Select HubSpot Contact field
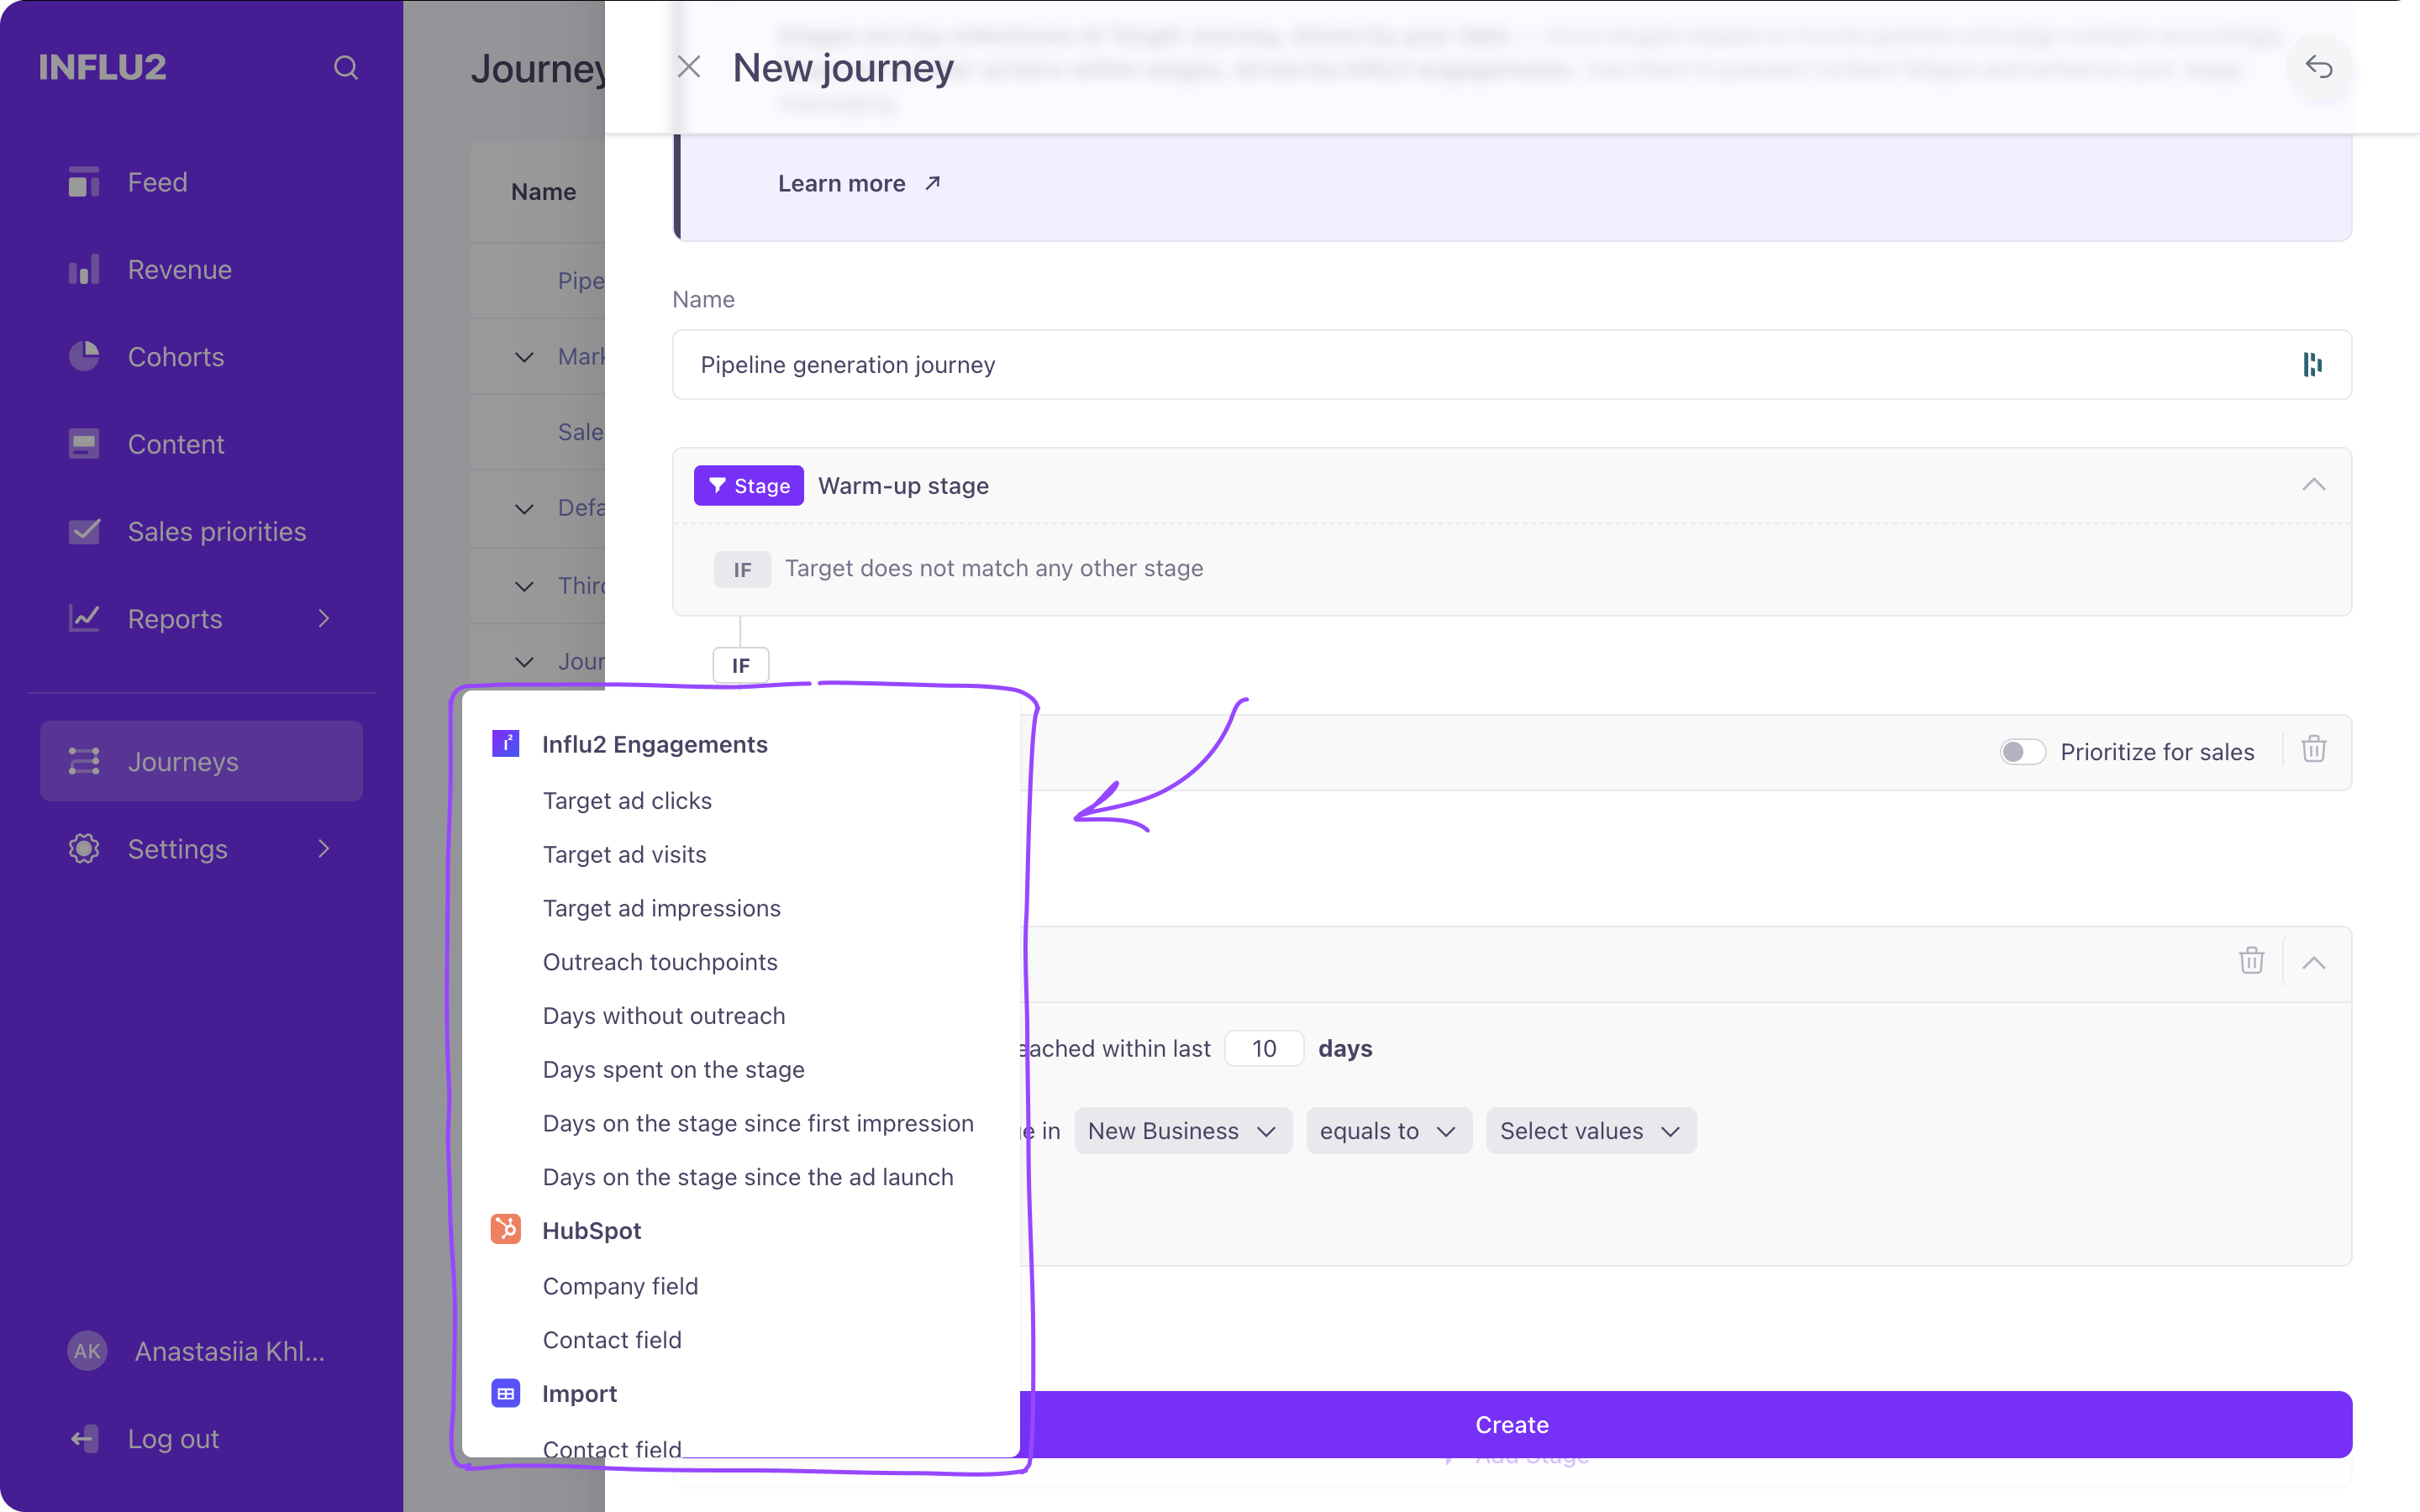 [x=612, y=1340]
